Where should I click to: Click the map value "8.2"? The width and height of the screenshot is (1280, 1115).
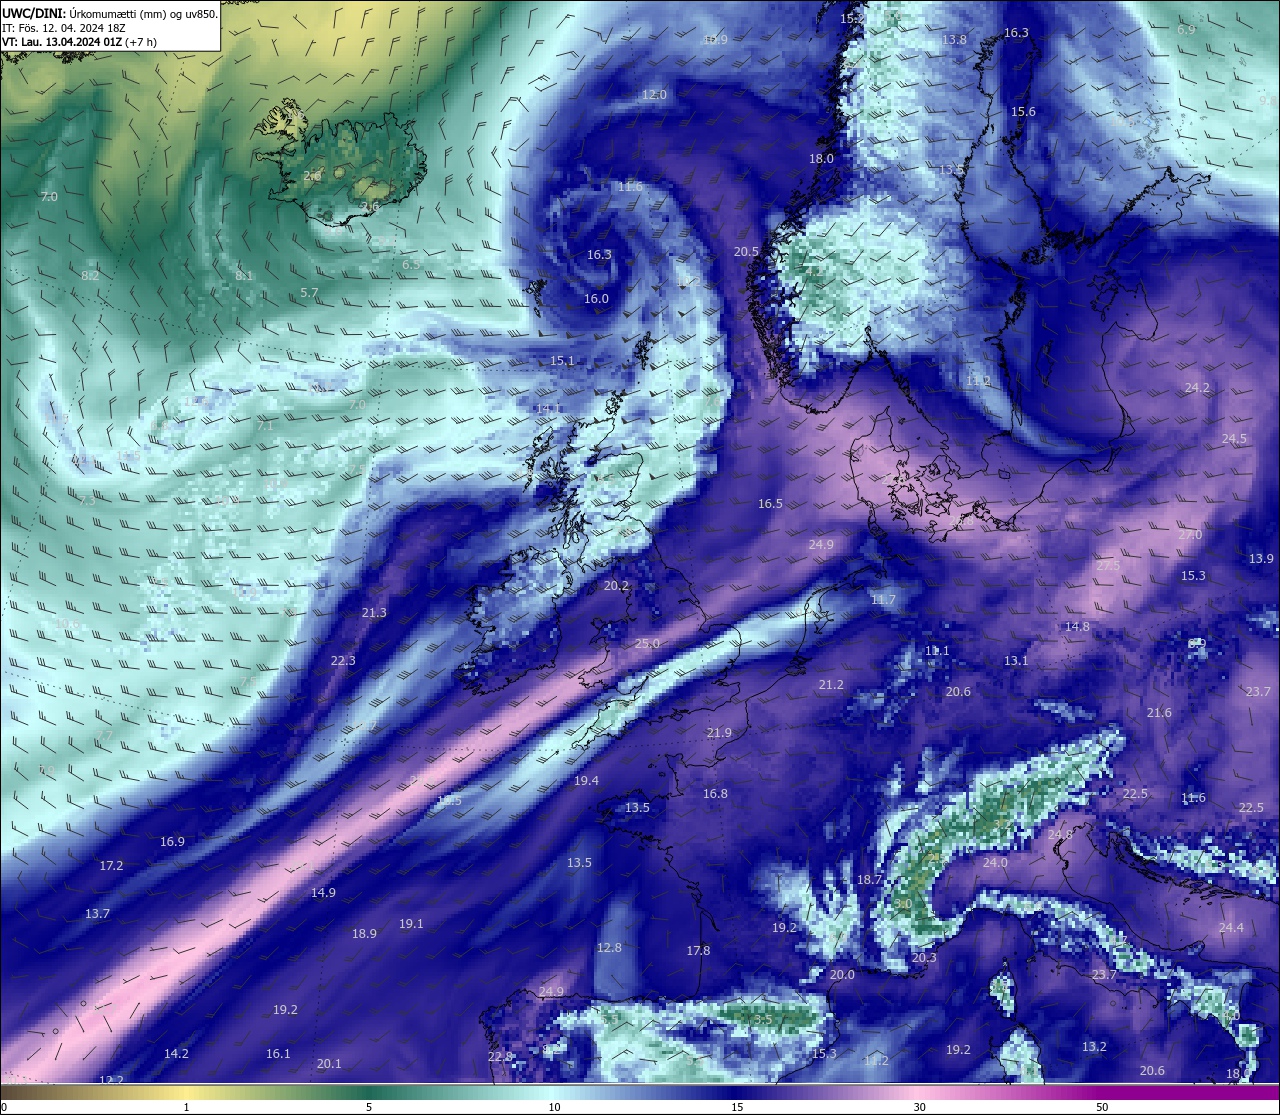coord(90,276)
